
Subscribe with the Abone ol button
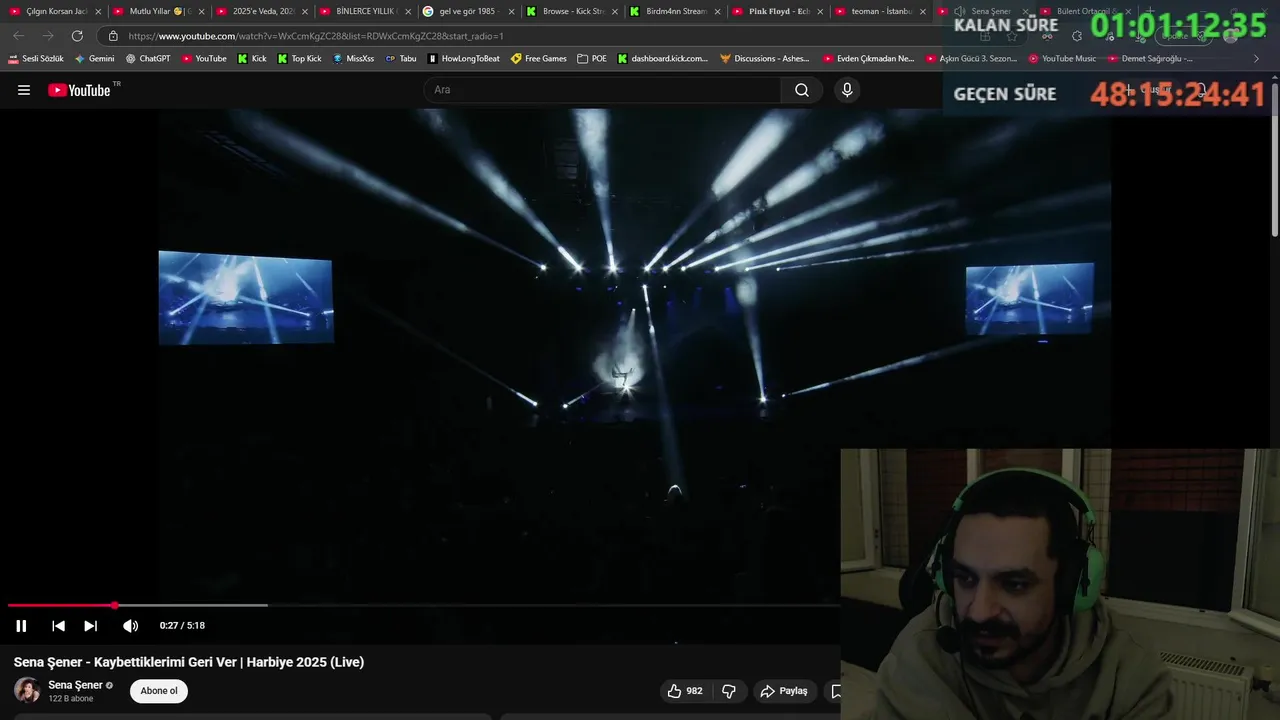tap(159, 691)
